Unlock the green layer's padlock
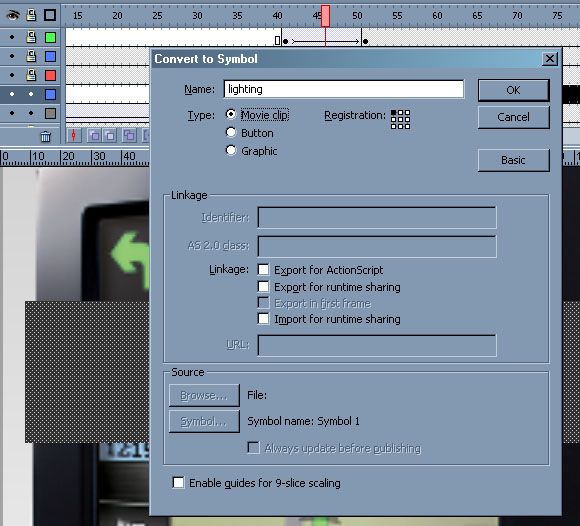The width and height of the screenshot is (580, 526). pos(31,37)
